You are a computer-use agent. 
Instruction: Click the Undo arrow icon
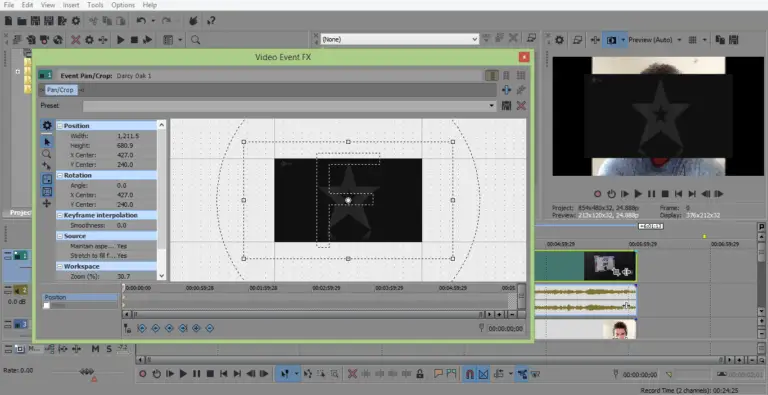coord(141,21)
